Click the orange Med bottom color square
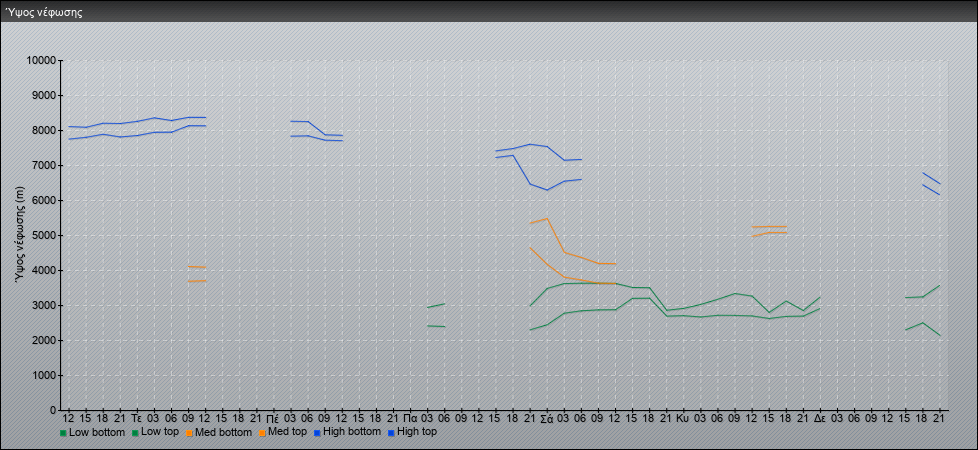 pyautogui.click(x=188, y=433)
